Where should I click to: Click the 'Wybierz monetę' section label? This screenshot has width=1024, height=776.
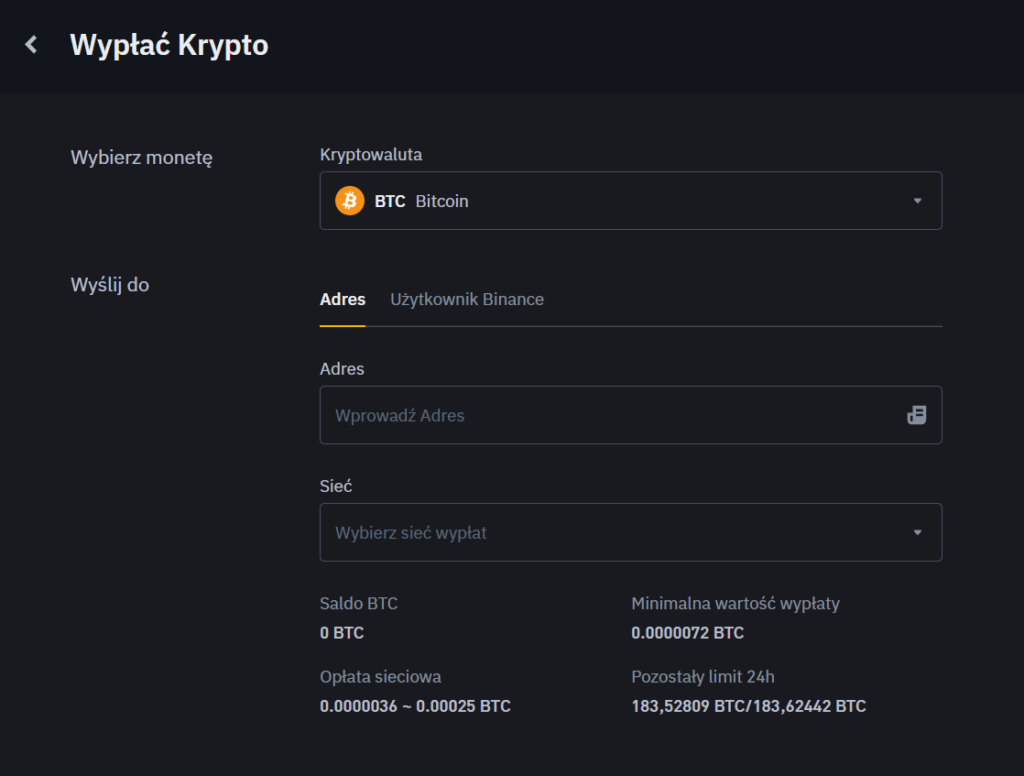[x=142, y=157]
